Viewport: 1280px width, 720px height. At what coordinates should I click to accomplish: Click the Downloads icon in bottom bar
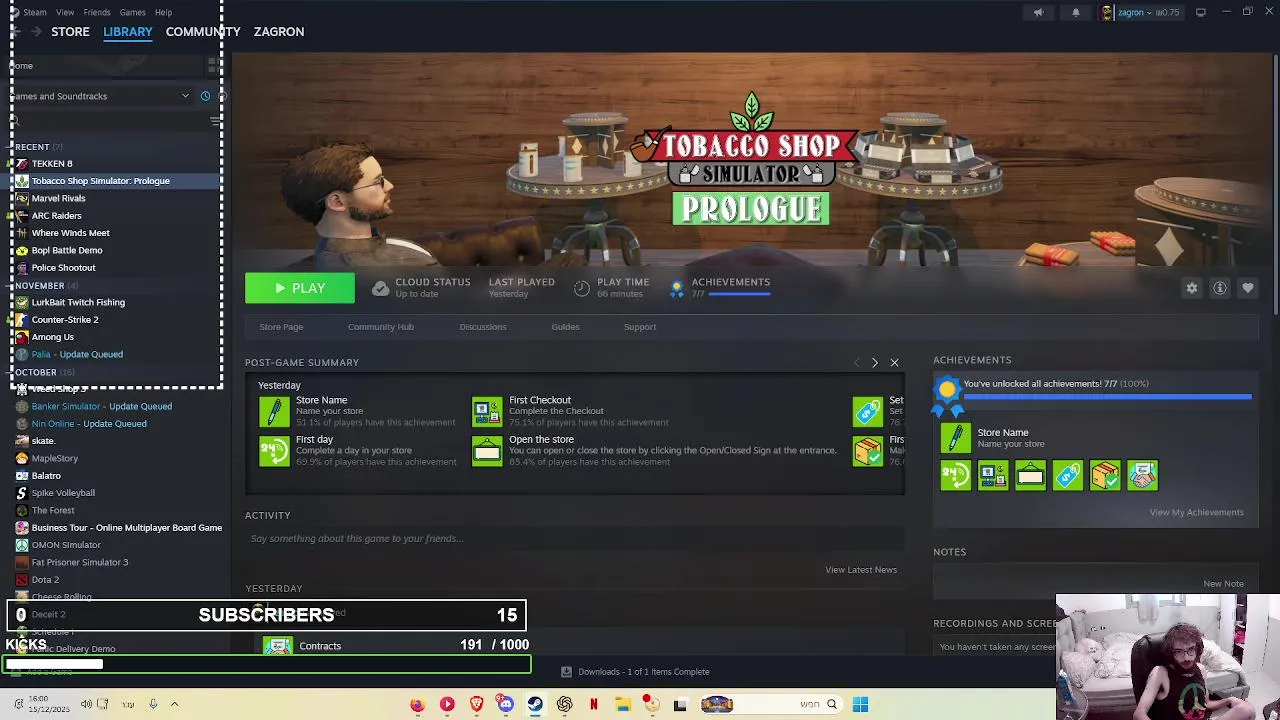(566, 672)
